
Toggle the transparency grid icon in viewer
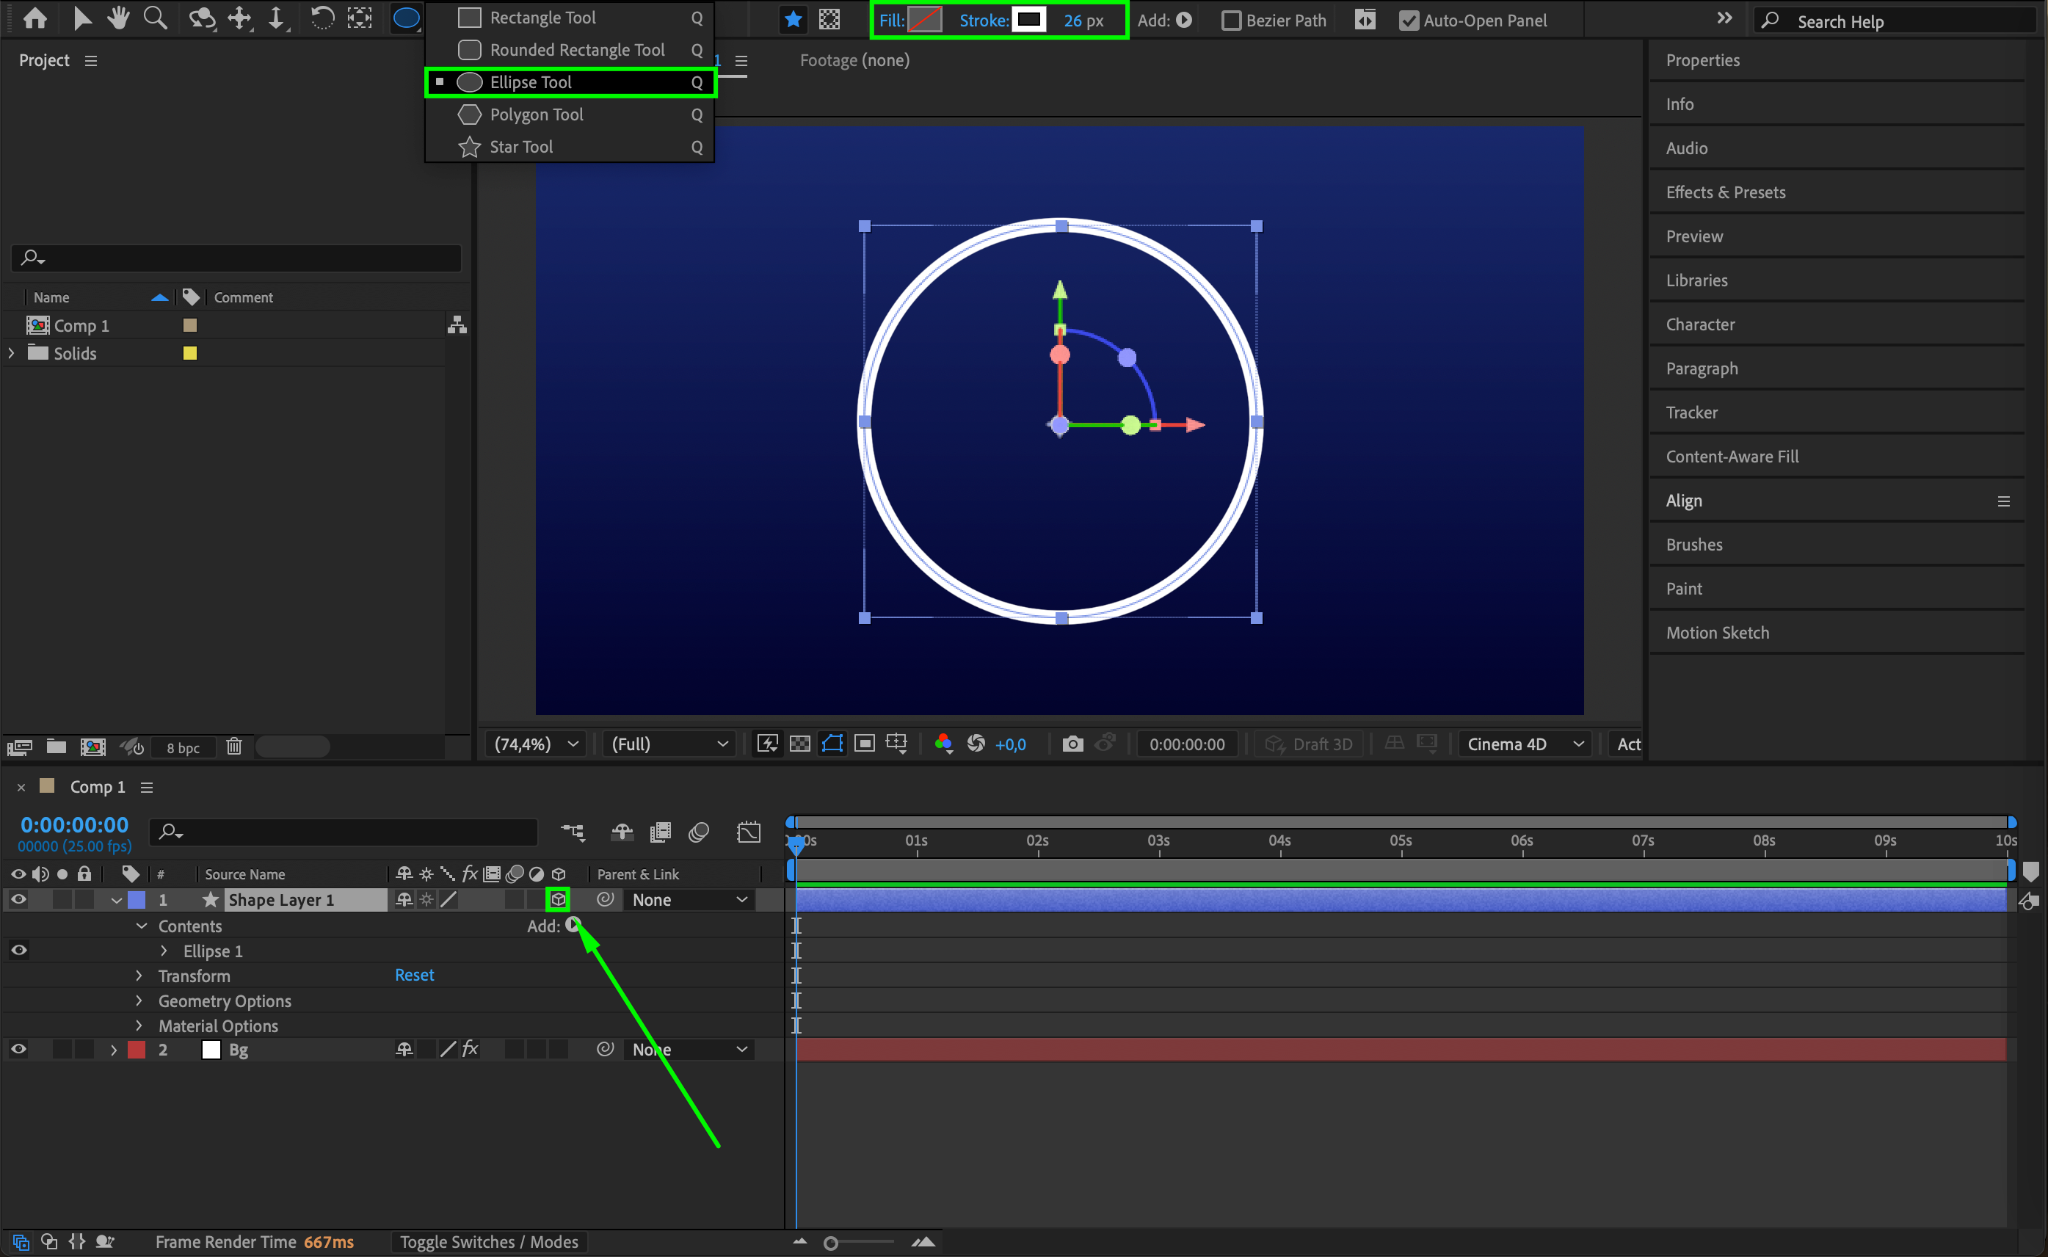point(800,744)
